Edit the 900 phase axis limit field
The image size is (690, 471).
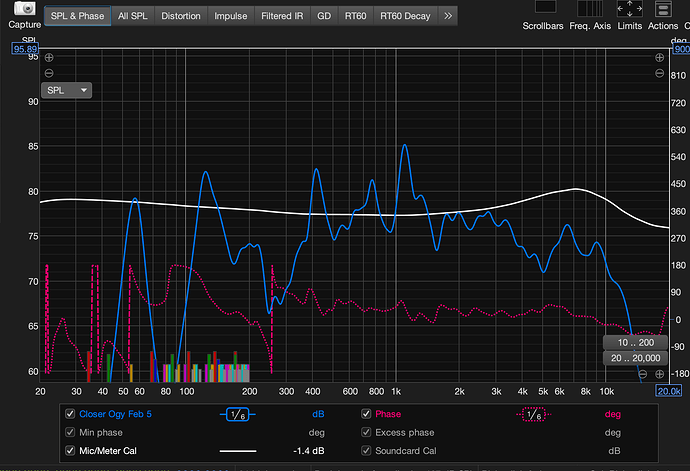pos(681,49)
